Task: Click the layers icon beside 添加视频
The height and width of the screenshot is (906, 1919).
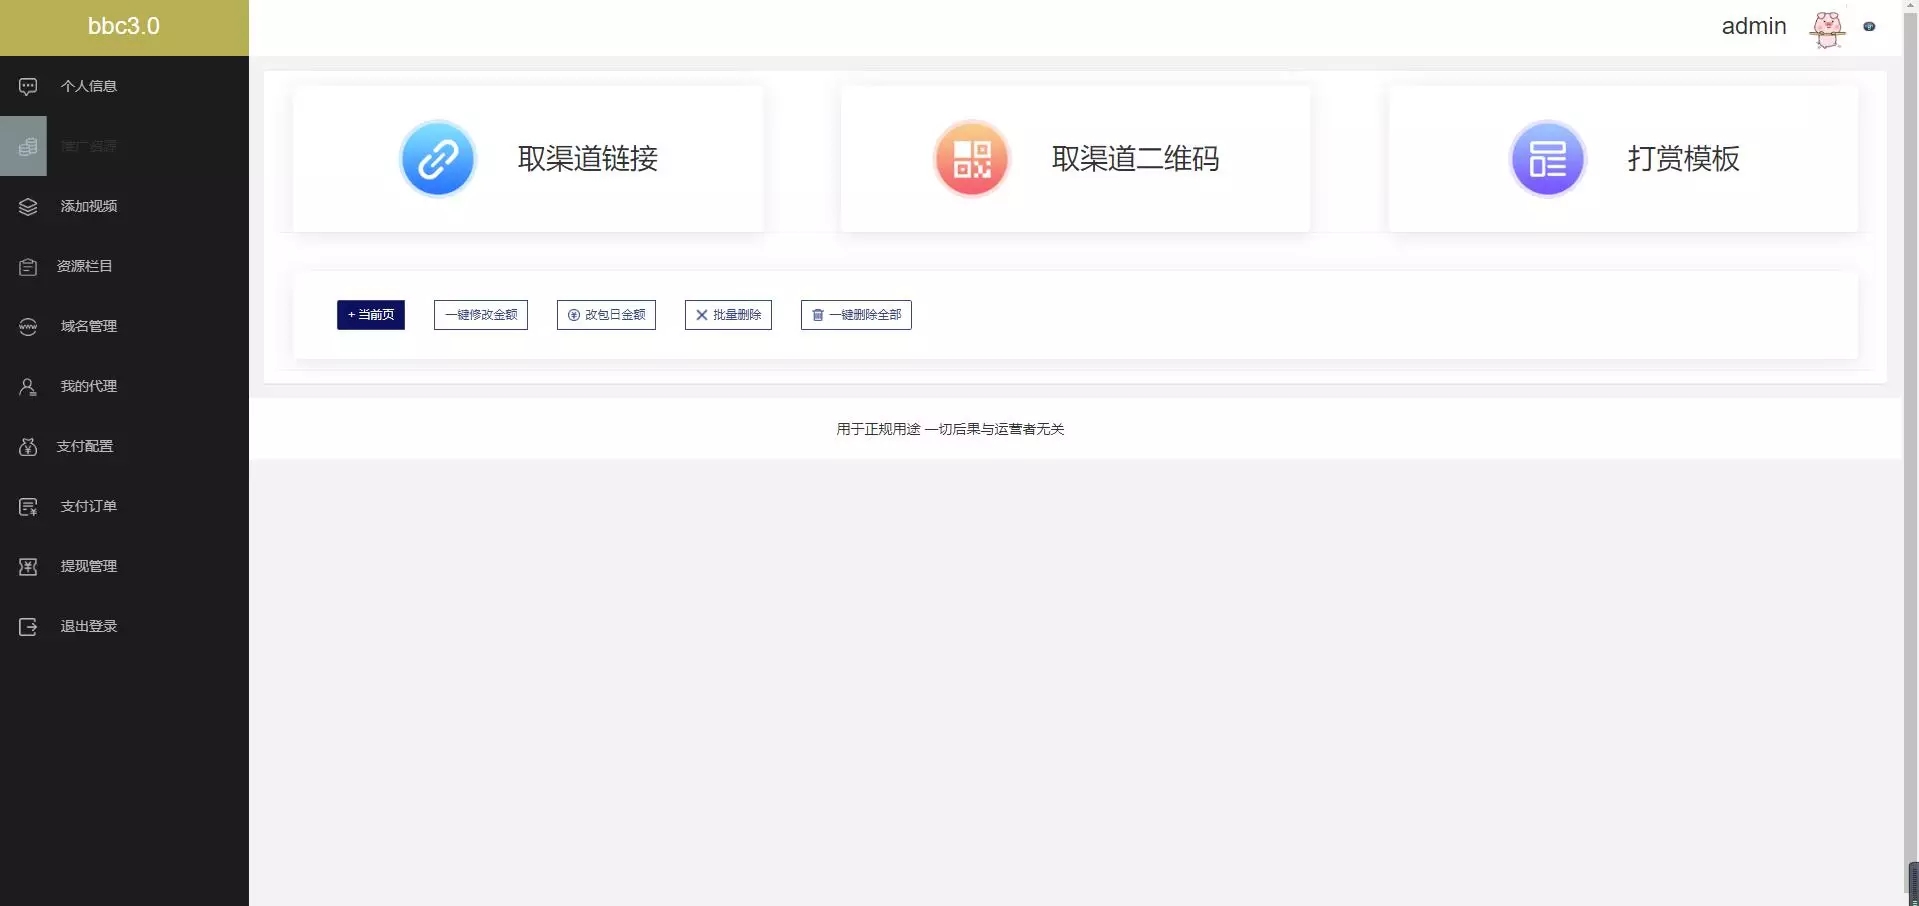Action: (28, 206)
